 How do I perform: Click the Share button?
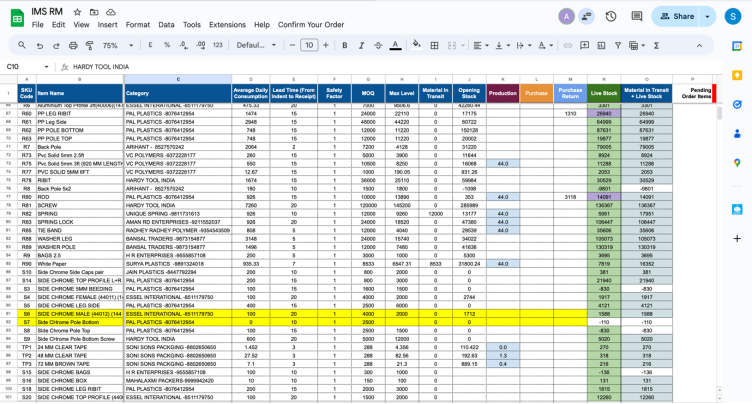click(x=677, y=16)
